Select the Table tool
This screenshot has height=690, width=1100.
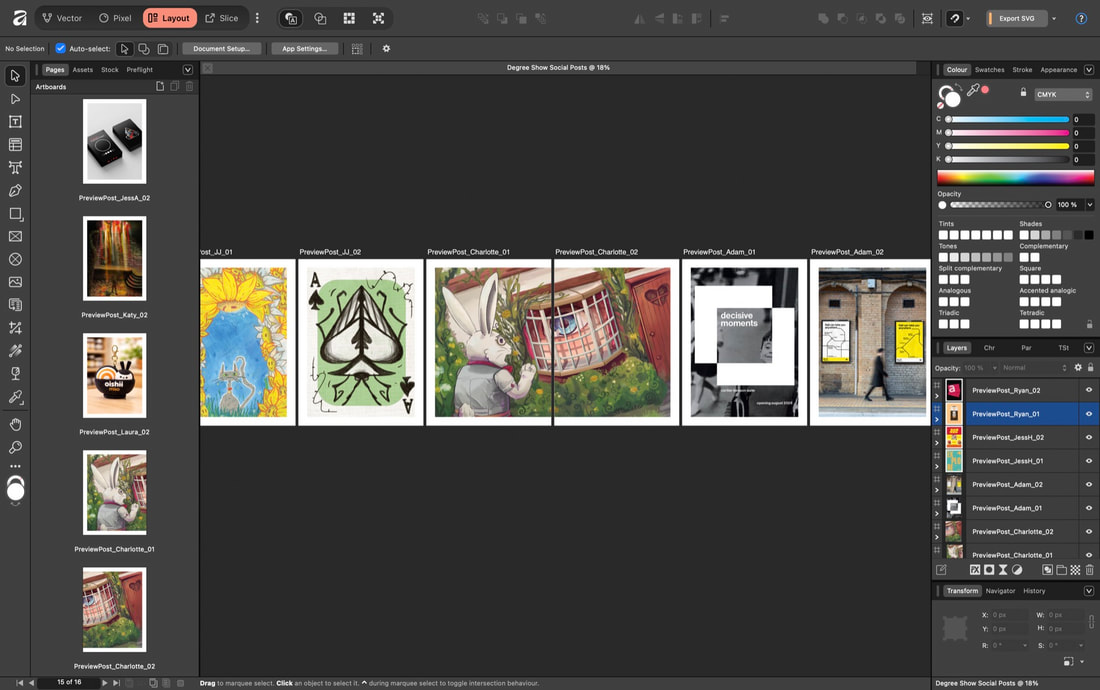click(x=15, y=144)
